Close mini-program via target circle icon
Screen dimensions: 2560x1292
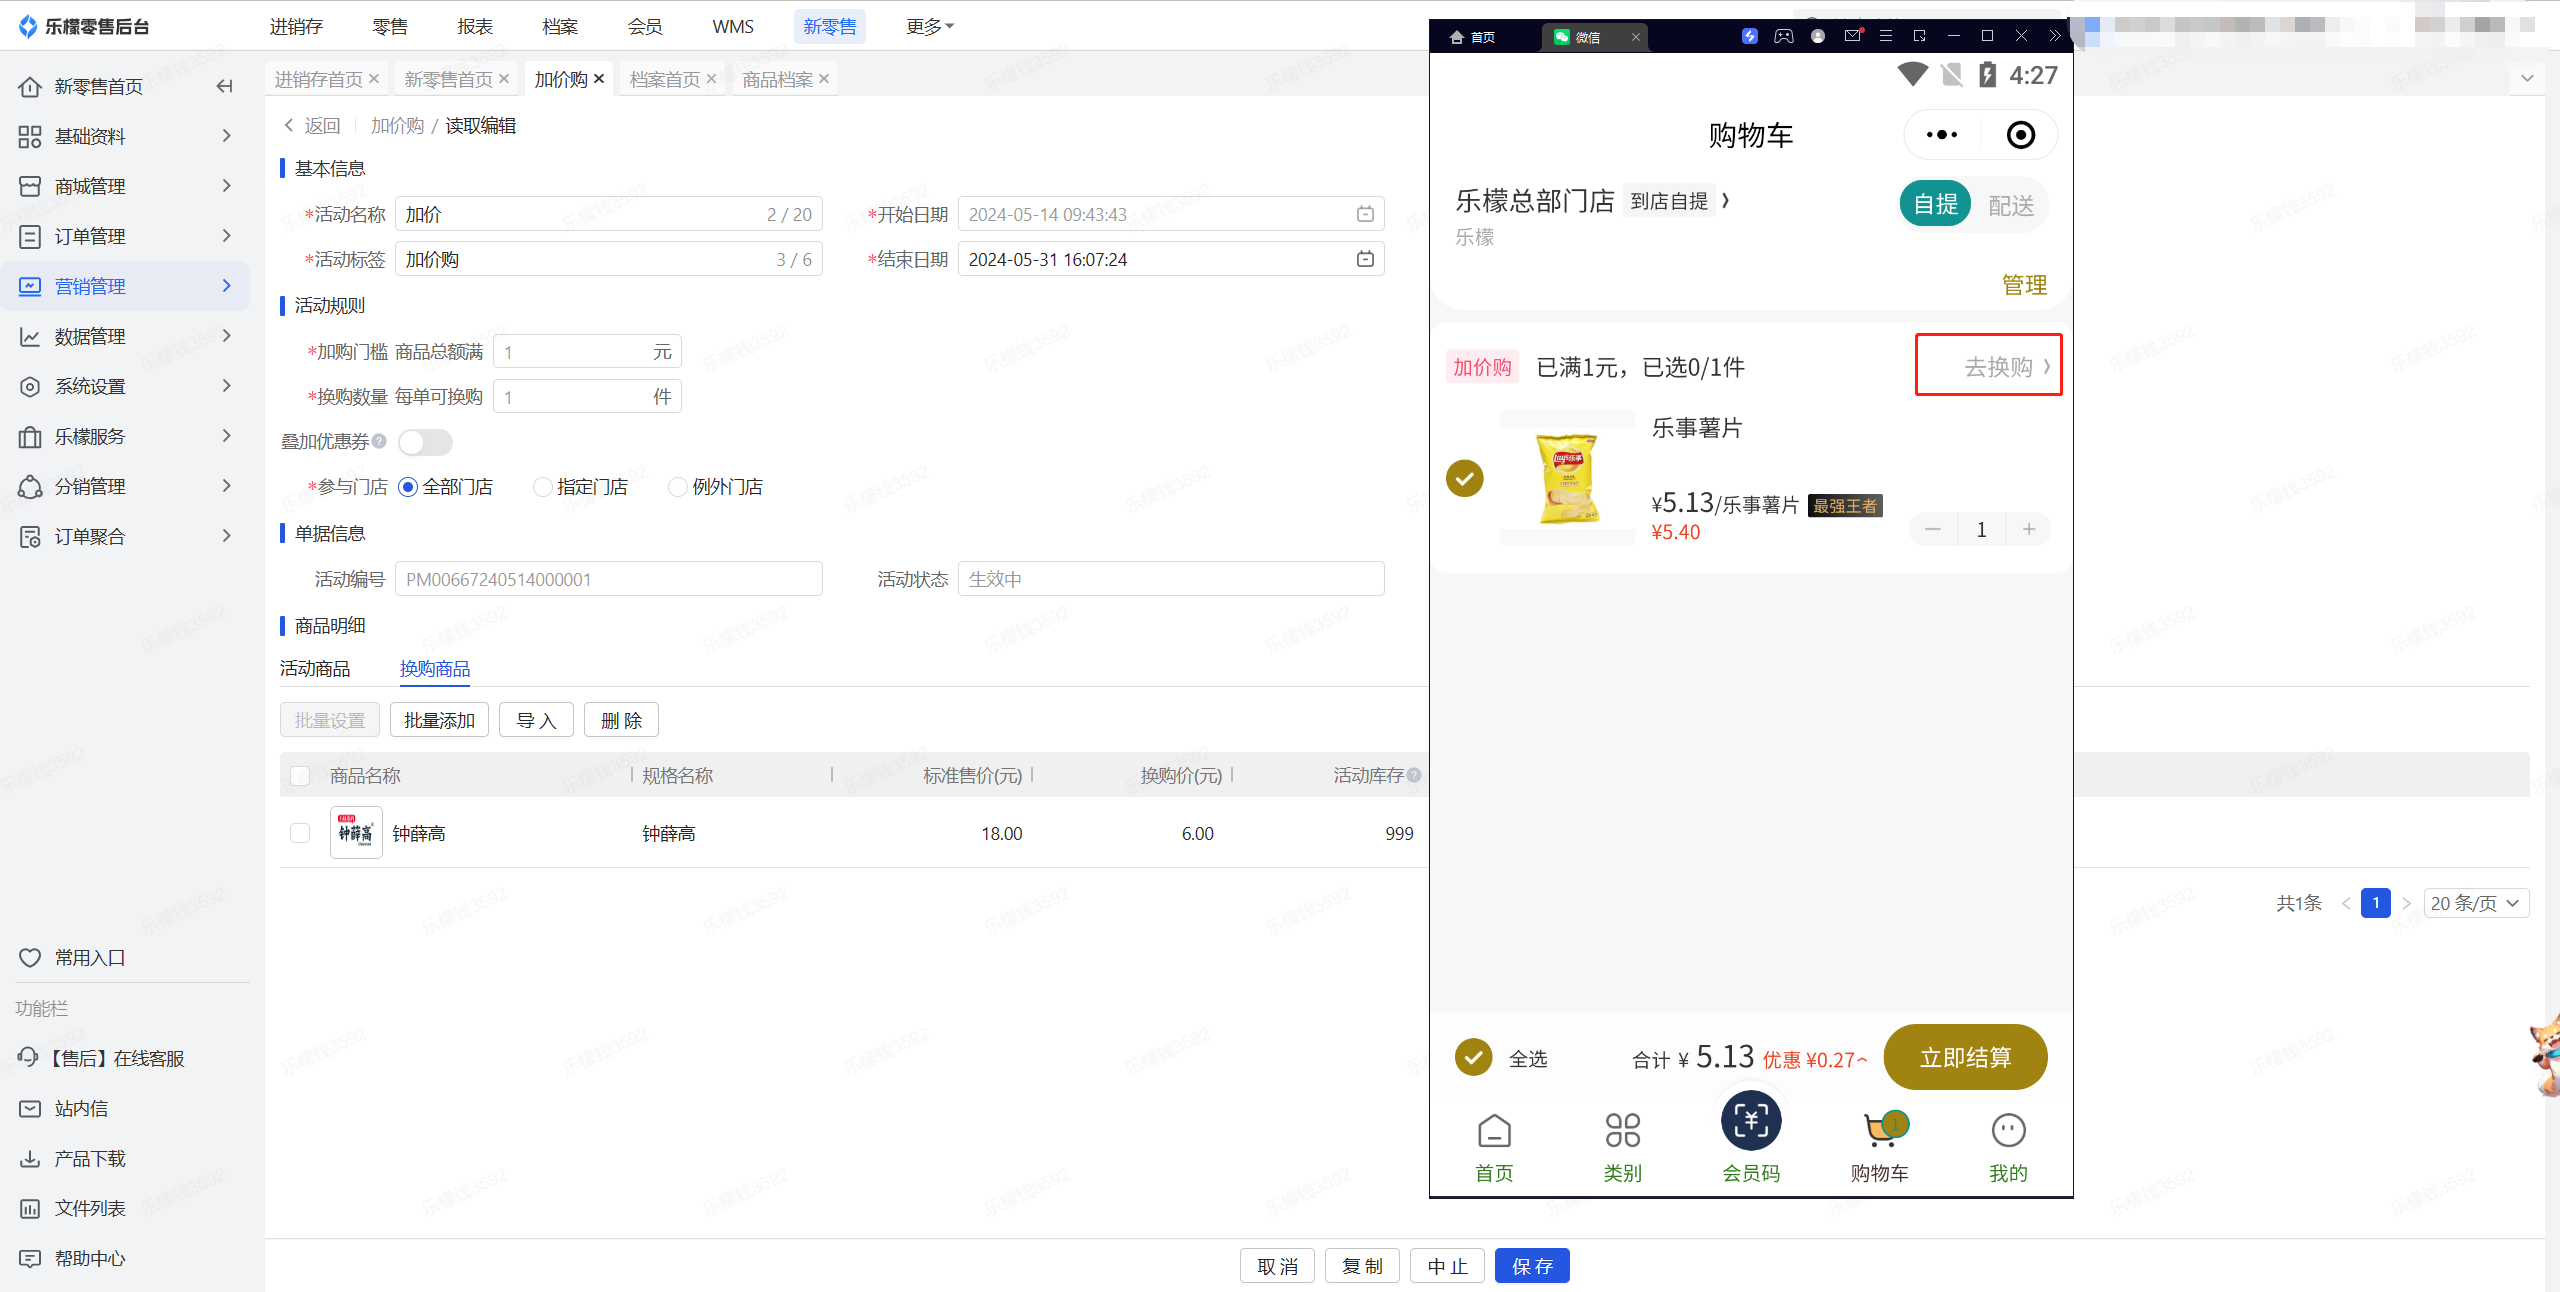click(2021, 135)
